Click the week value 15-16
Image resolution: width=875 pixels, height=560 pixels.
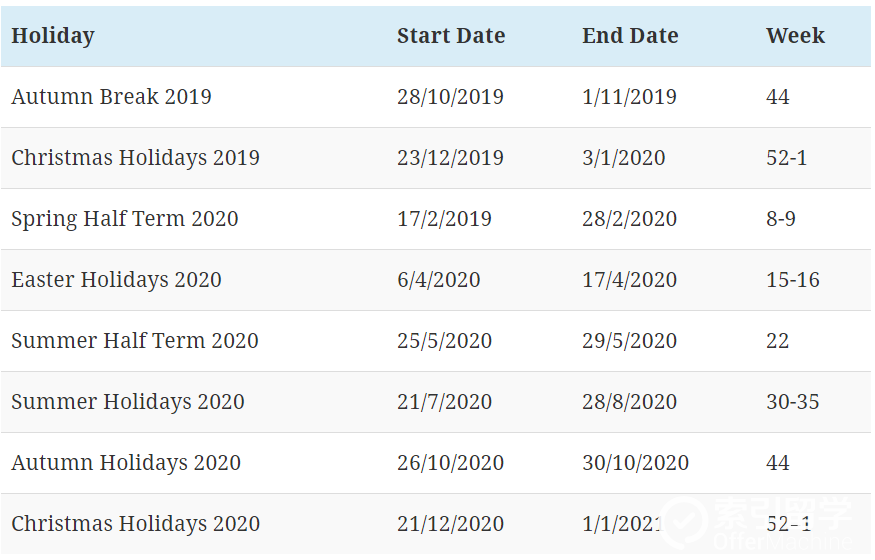point(792,279)
